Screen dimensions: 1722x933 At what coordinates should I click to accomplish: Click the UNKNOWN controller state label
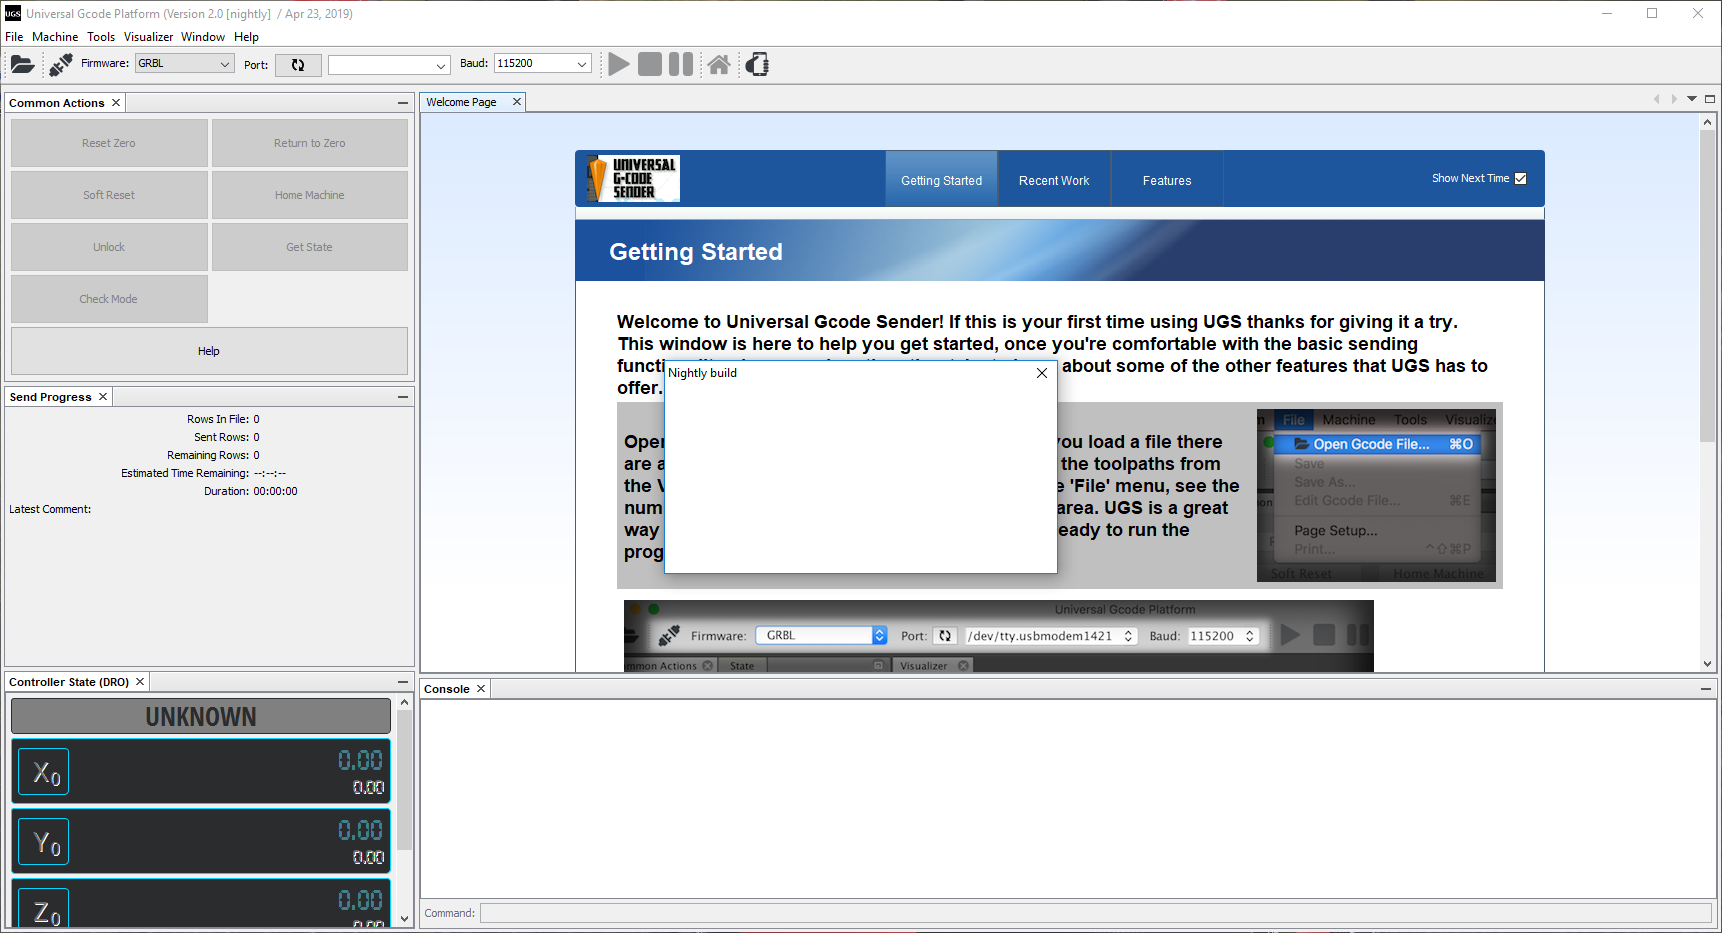pos(201,717)
